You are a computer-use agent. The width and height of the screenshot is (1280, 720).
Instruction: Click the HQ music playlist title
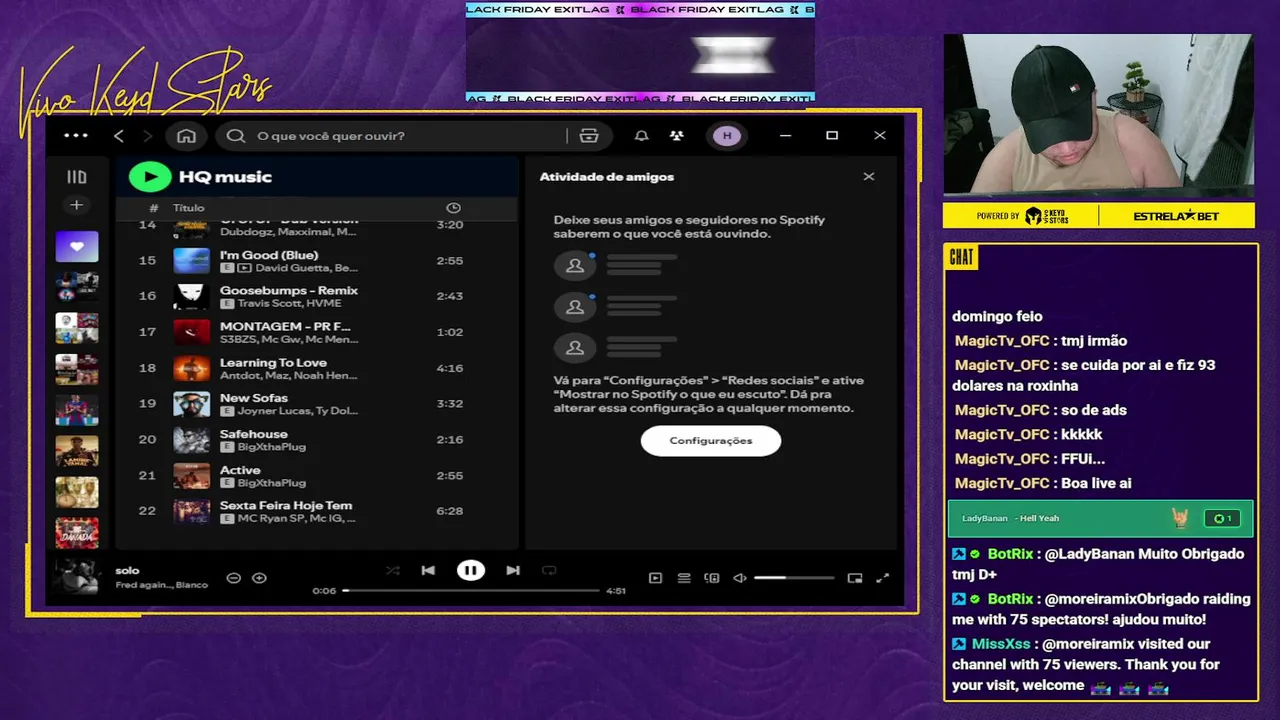[x=225, y=177]
